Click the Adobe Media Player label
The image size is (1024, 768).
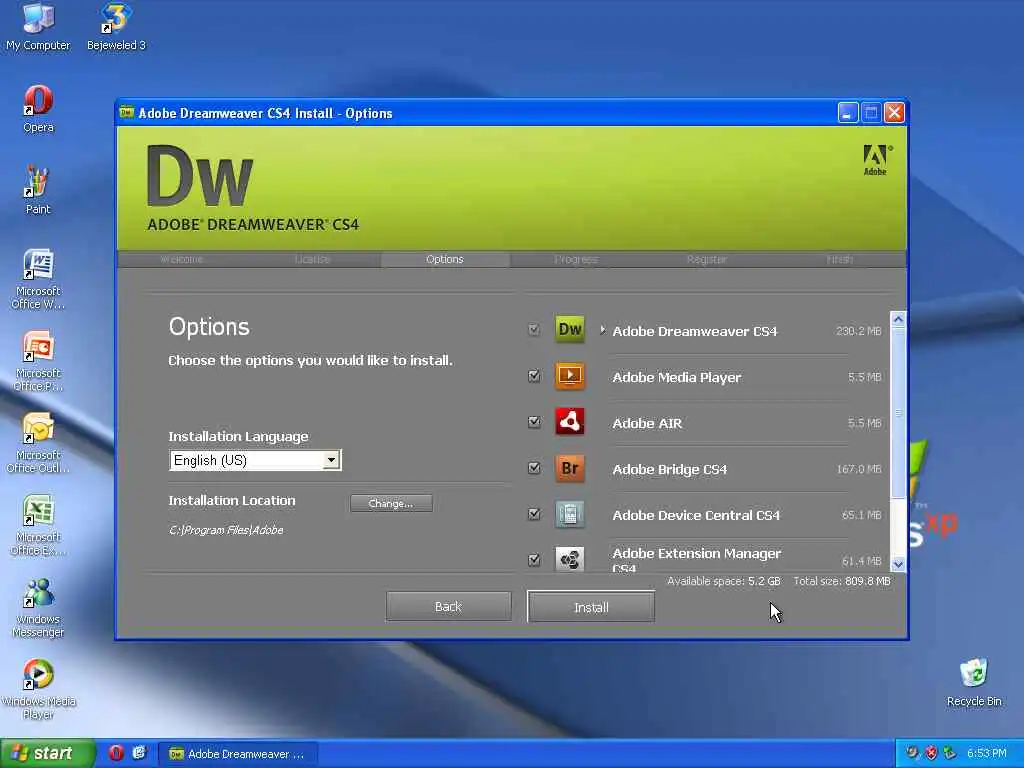pyautogui.click(x=677, y=377)
